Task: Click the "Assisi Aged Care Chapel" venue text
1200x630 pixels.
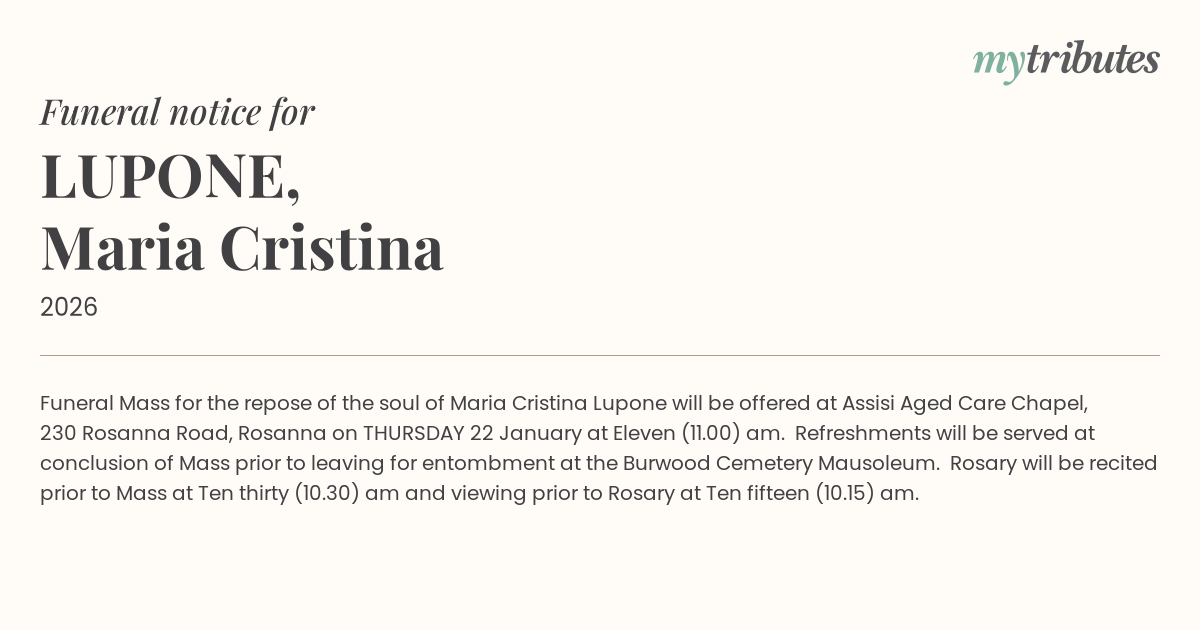Action: [x=964, y=403]
